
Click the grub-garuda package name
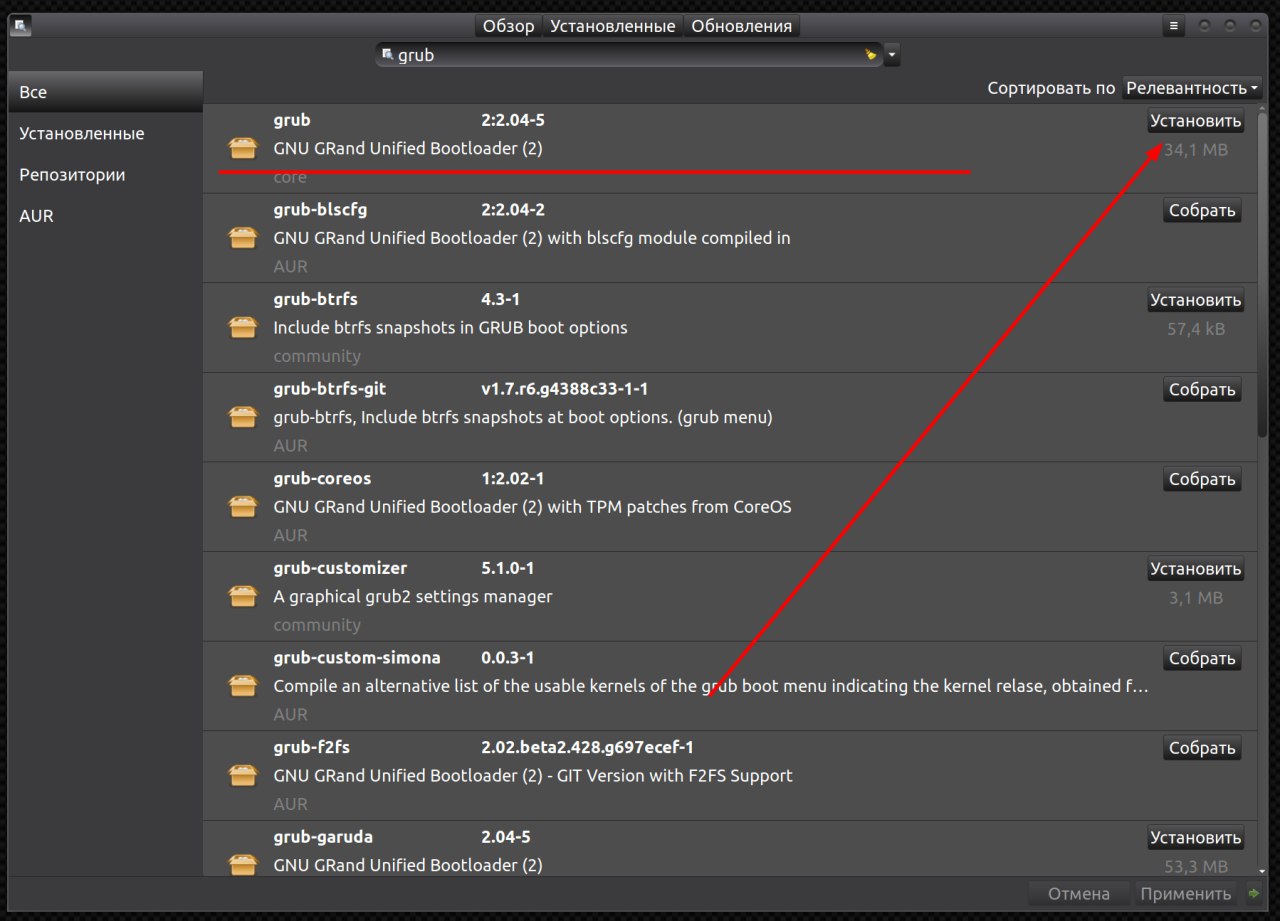click(323, 837)
